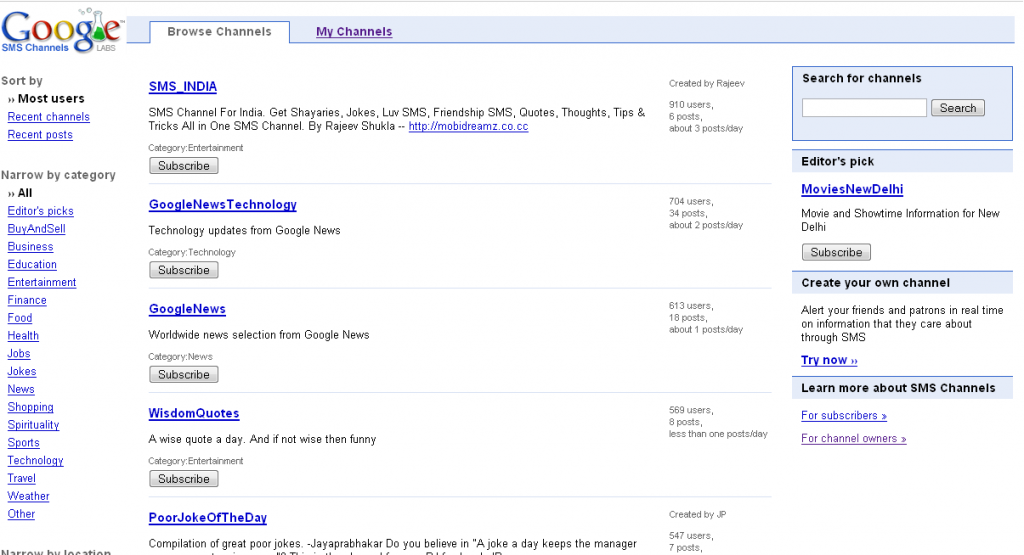1024x555 pixels.
Task: Click the '910 users,' text for SMS_INDIA
Action: click(x=691, y=104)
